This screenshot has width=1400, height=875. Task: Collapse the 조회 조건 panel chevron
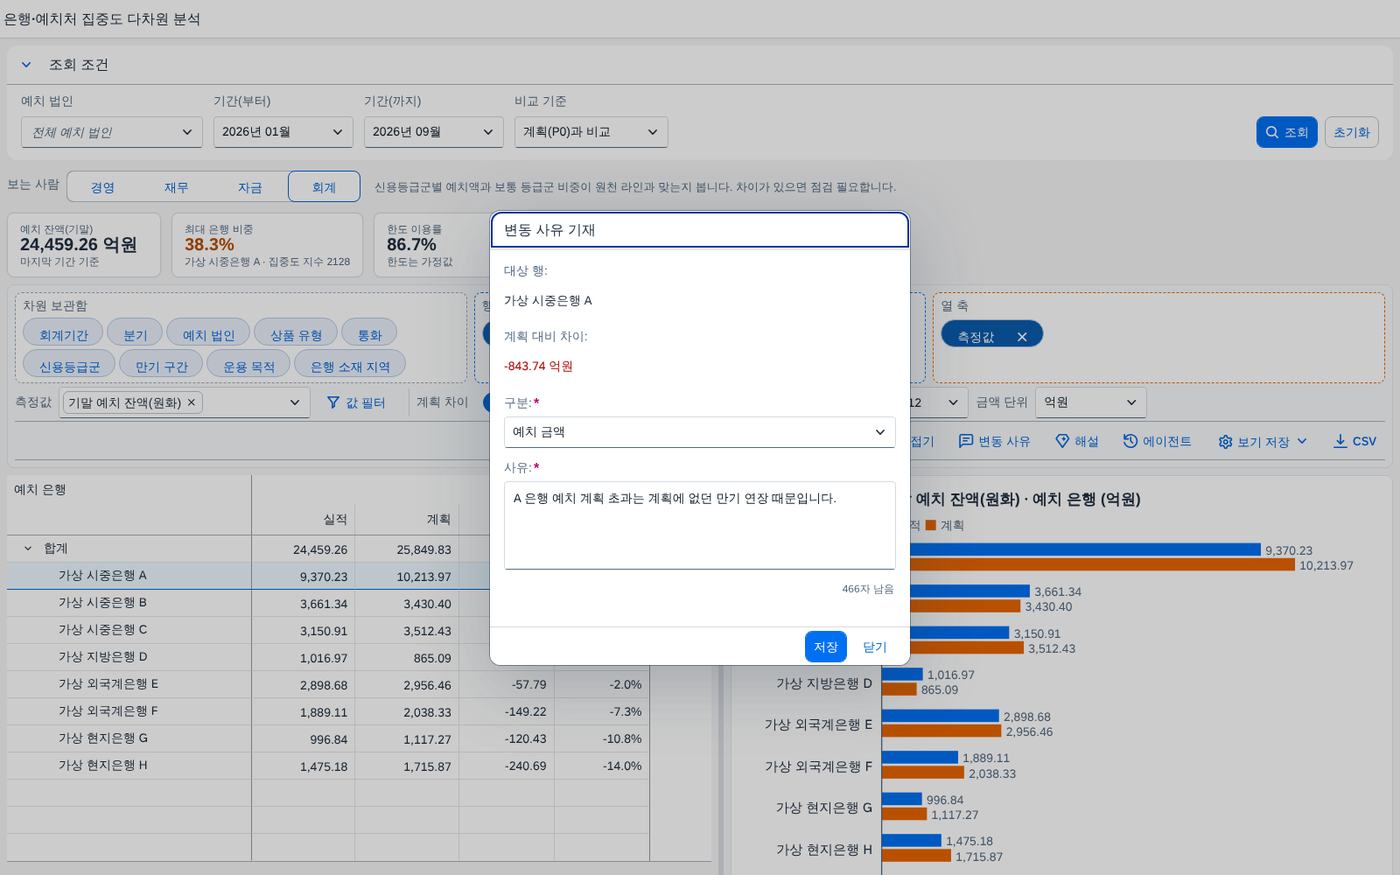pos(26,65)
